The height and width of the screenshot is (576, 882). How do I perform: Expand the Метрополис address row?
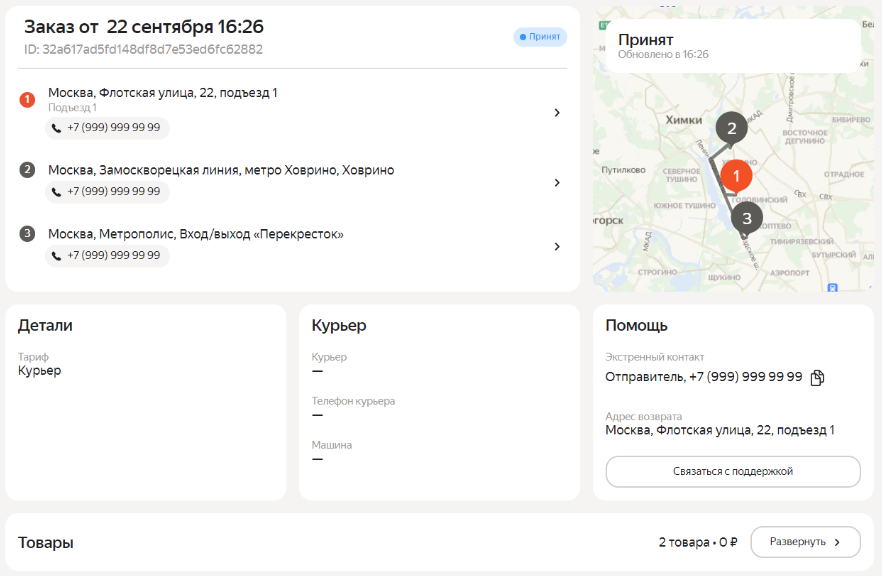pos(557,246)
